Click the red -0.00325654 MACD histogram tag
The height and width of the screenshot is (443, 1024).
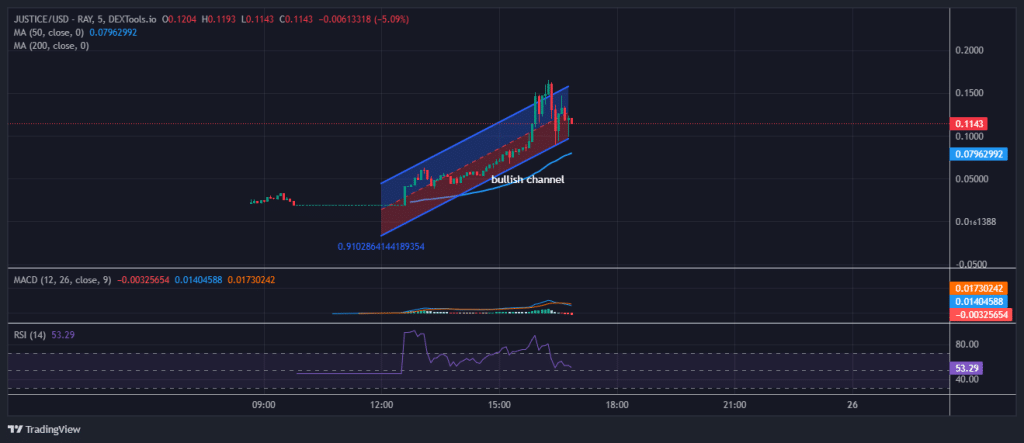click(x=979, y=314)
